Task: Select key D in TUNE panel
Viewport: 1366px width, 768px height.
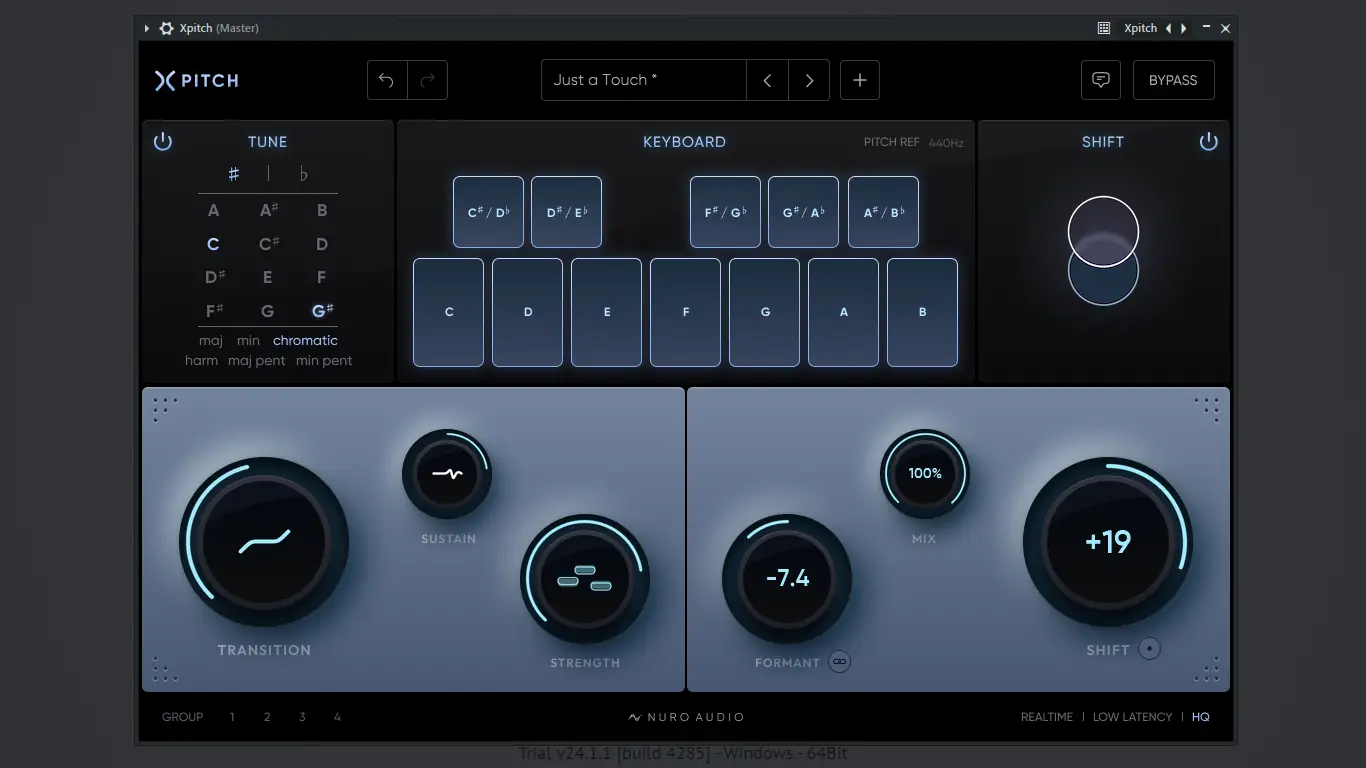Action: pos(322,244)
